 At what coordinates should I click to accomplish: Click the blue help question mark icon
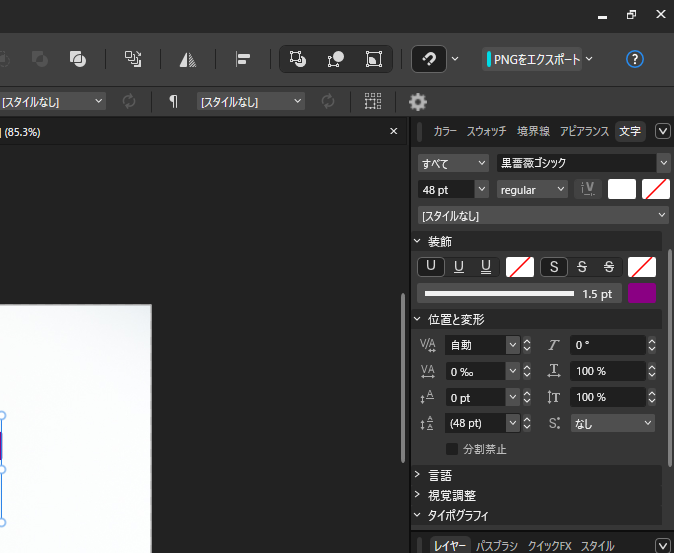(634, 59)
